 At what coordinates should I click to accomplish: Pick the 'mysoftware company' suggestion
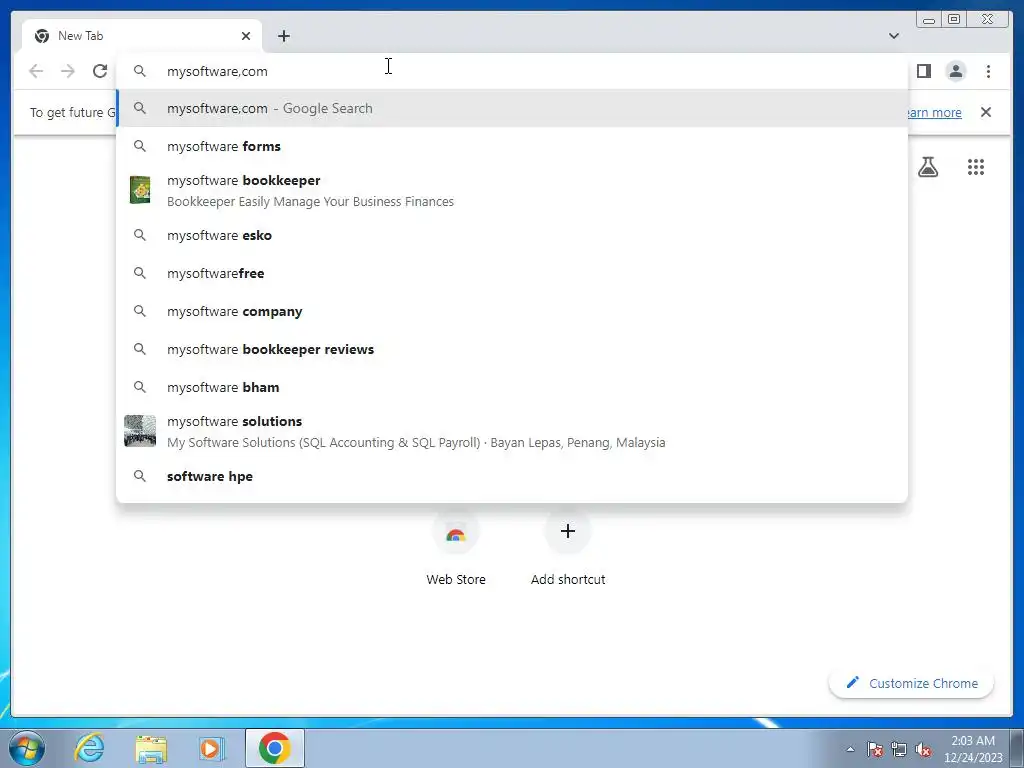(512, 312)
